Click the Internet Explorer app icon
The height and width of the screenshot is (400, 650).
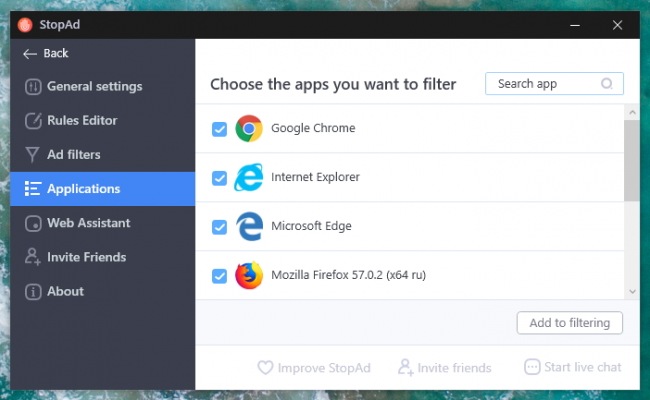tap(249, 177)
